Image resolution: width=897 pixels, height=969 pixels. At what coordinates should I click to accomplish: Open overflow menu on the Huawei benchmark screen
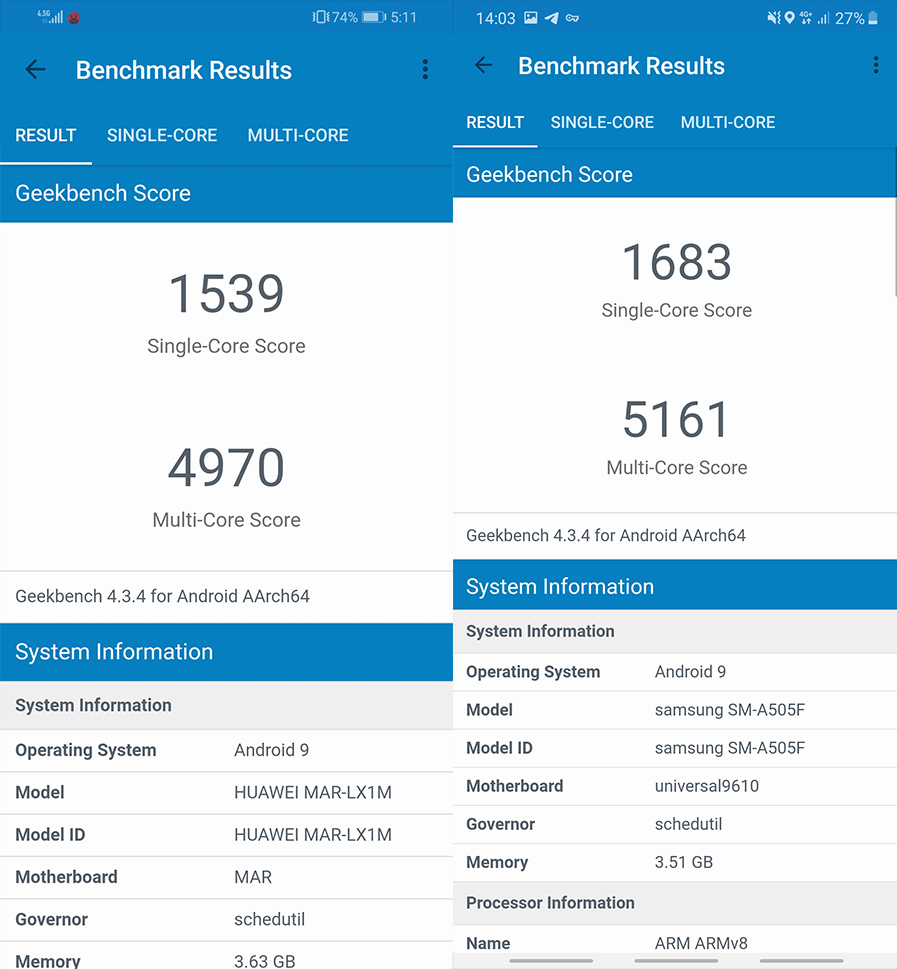coord(425,69)
